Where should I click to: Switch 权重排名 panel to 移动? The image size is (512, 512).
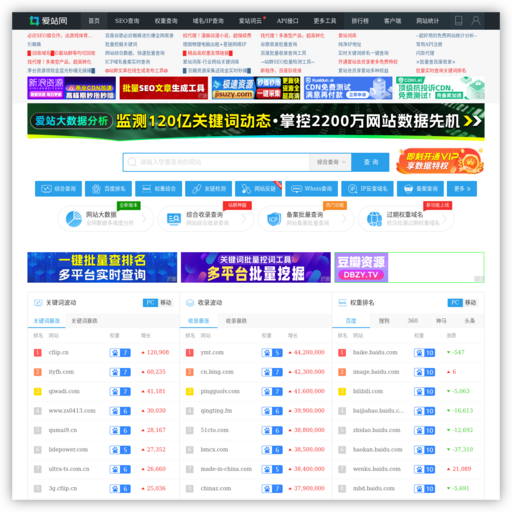(x=470, y=303)
